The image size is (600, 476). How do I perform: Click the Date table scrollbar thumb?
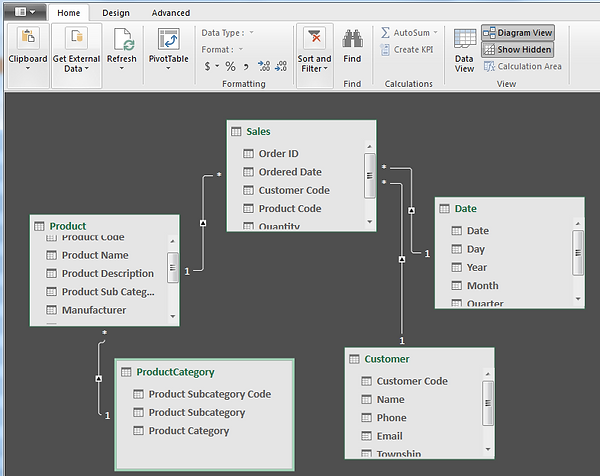(578, 253)
